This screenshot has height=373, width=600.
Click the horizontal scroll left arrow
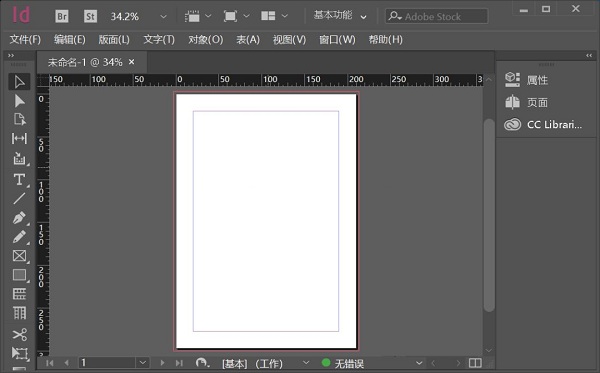434,363
